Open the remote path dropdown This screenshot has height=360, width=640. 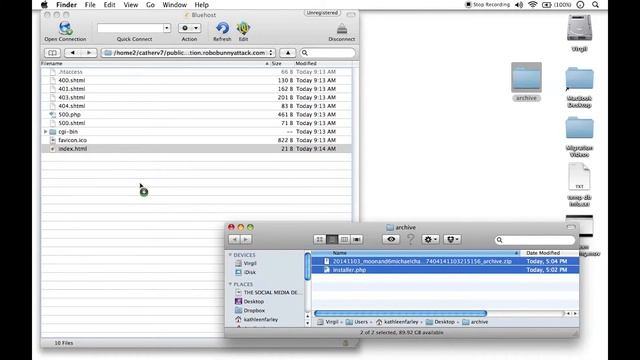[x=188, y=53]
